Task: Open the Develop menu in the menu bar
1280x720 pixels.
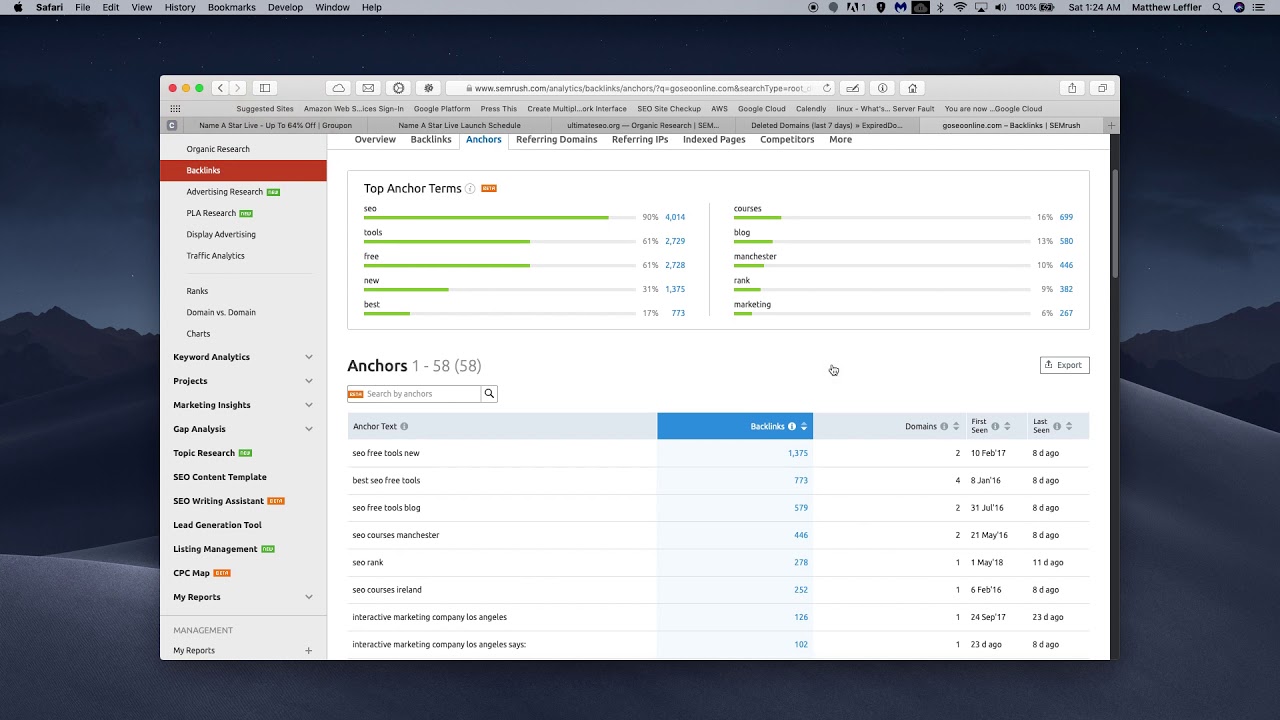Action: (285, 7)
